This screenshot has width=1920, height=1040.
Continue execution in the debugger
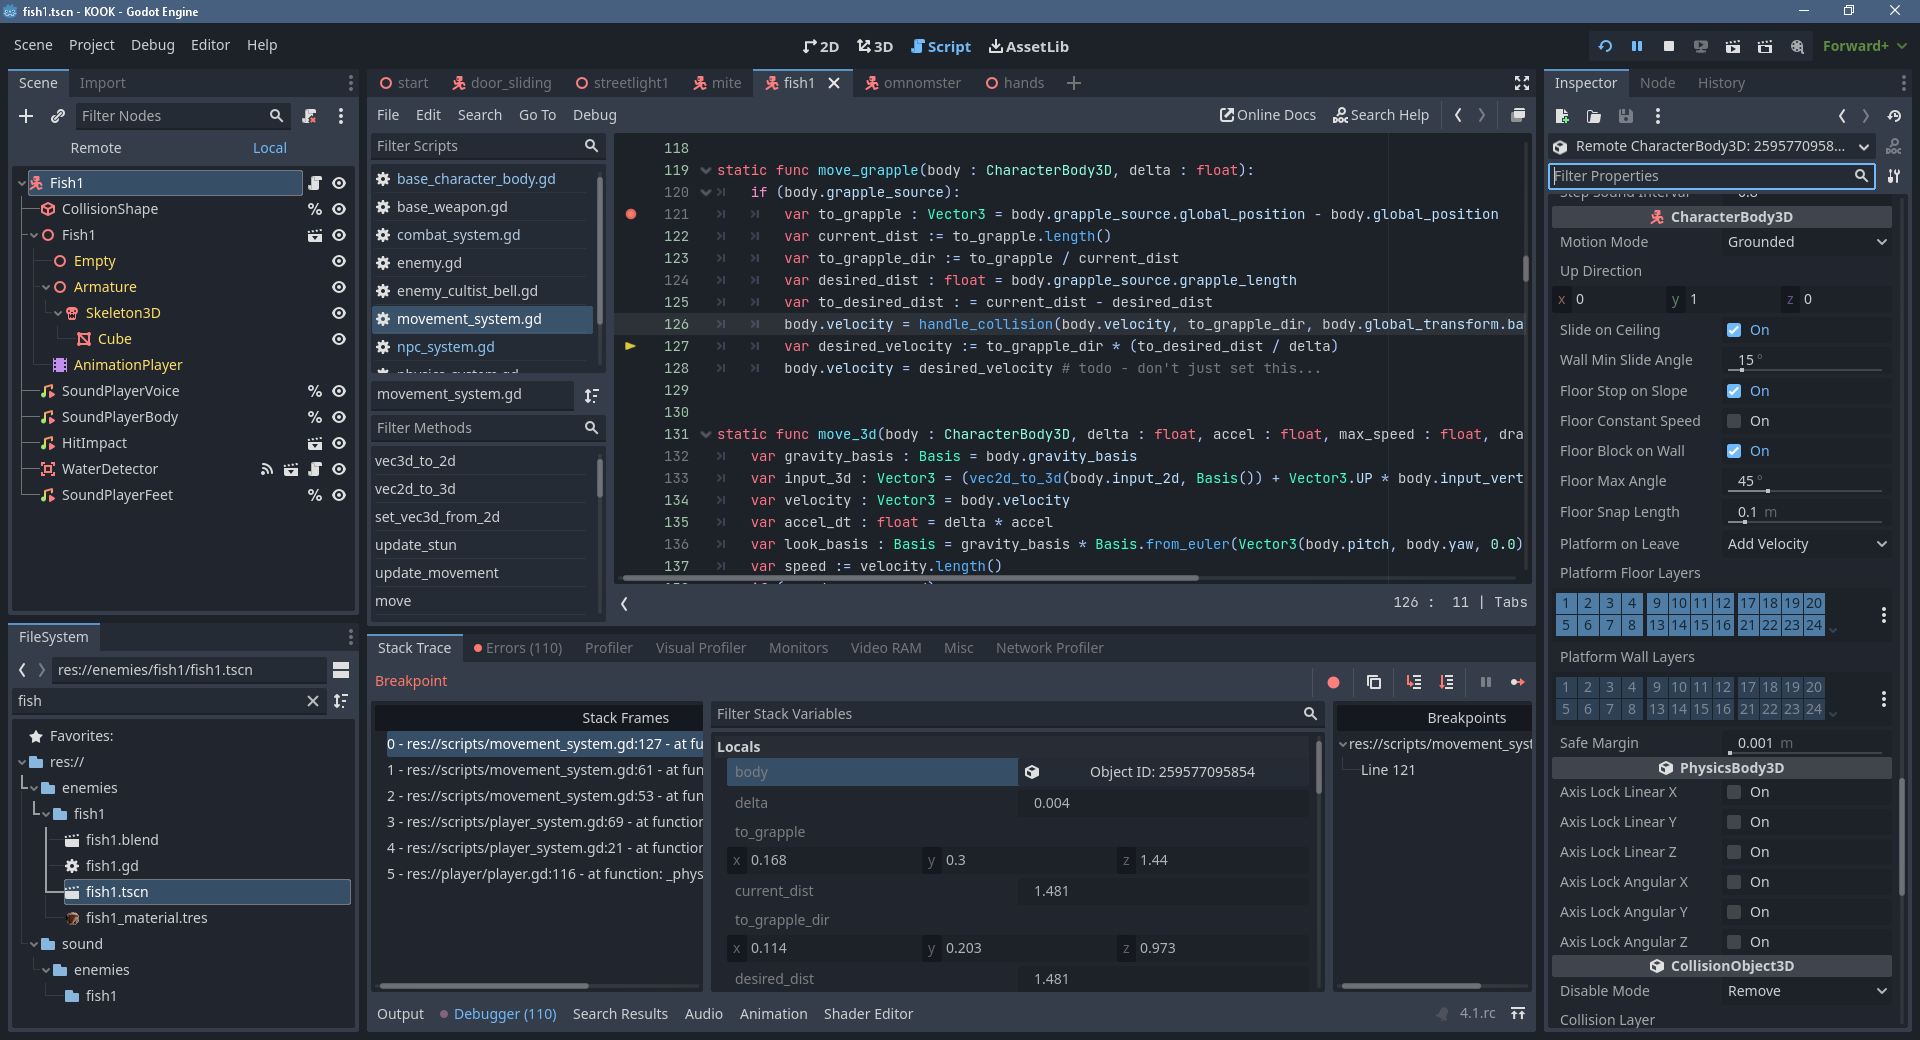tap(1517, 682)
